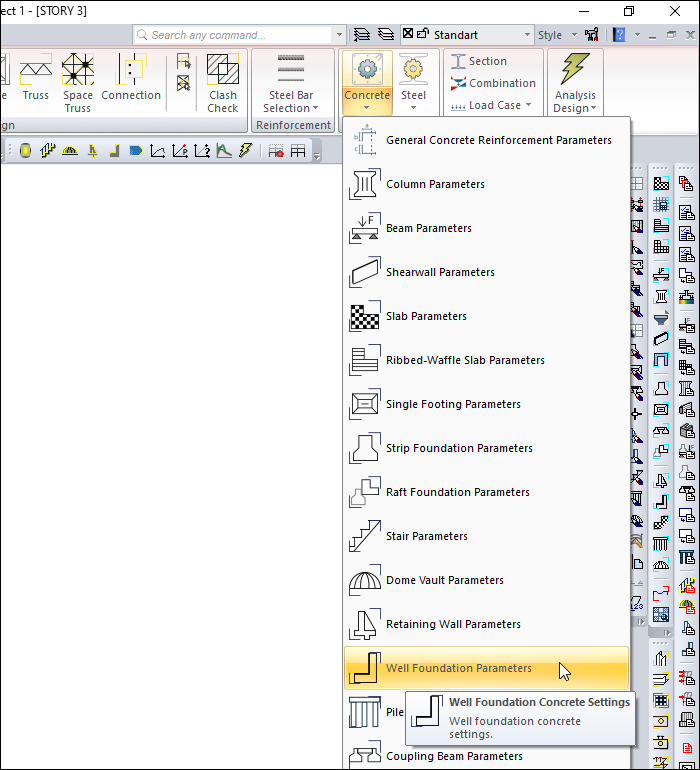Choose Raft Foundation Parameters
700x770 pixels.
pos(457,492)
